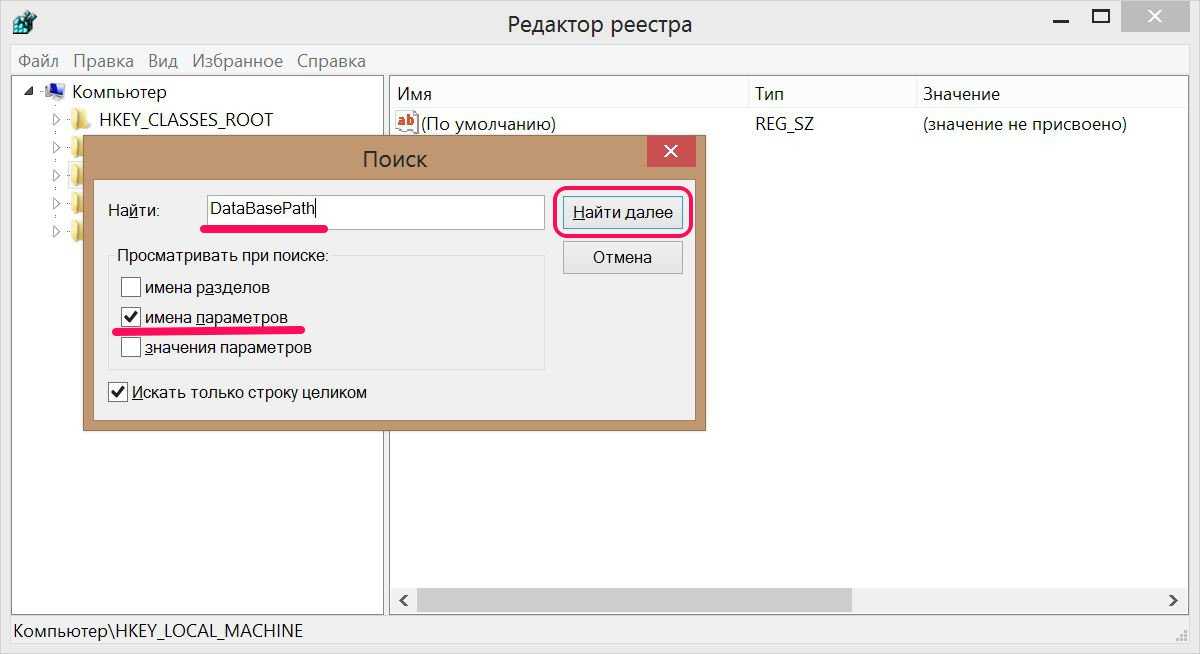The width and height of the screenshot is (1200, 654).
Task: Open the Избранное menu
Action: 237,61
